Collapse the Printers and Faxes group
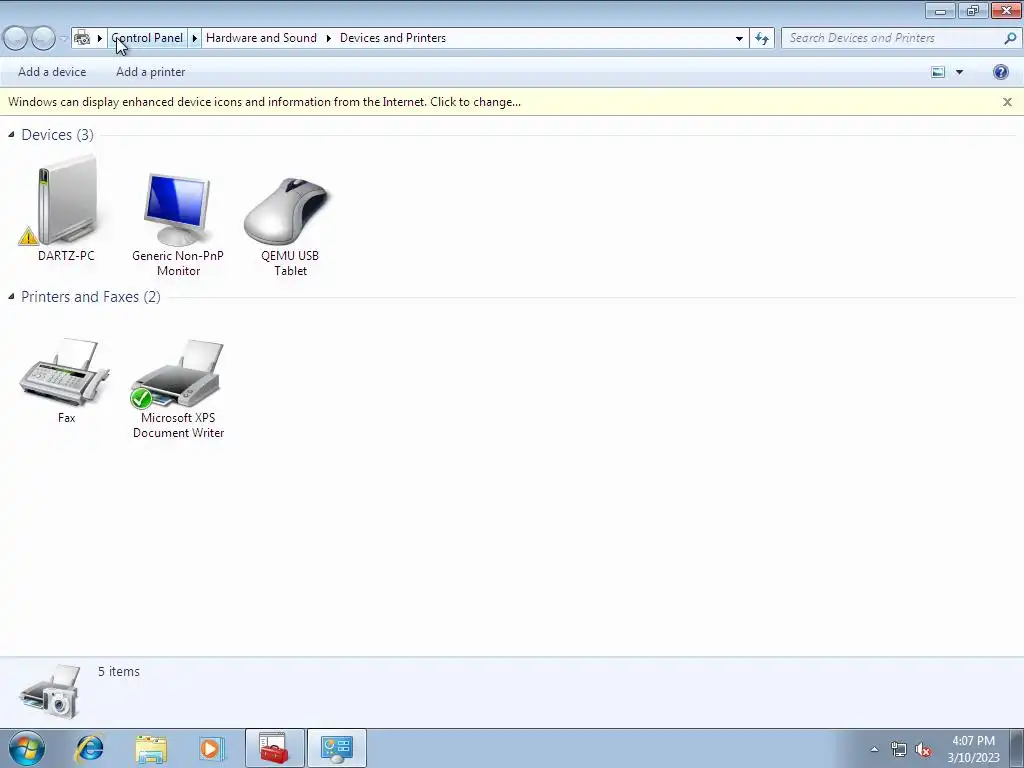This screenshot has width=1024, height=768. [11, 296]
